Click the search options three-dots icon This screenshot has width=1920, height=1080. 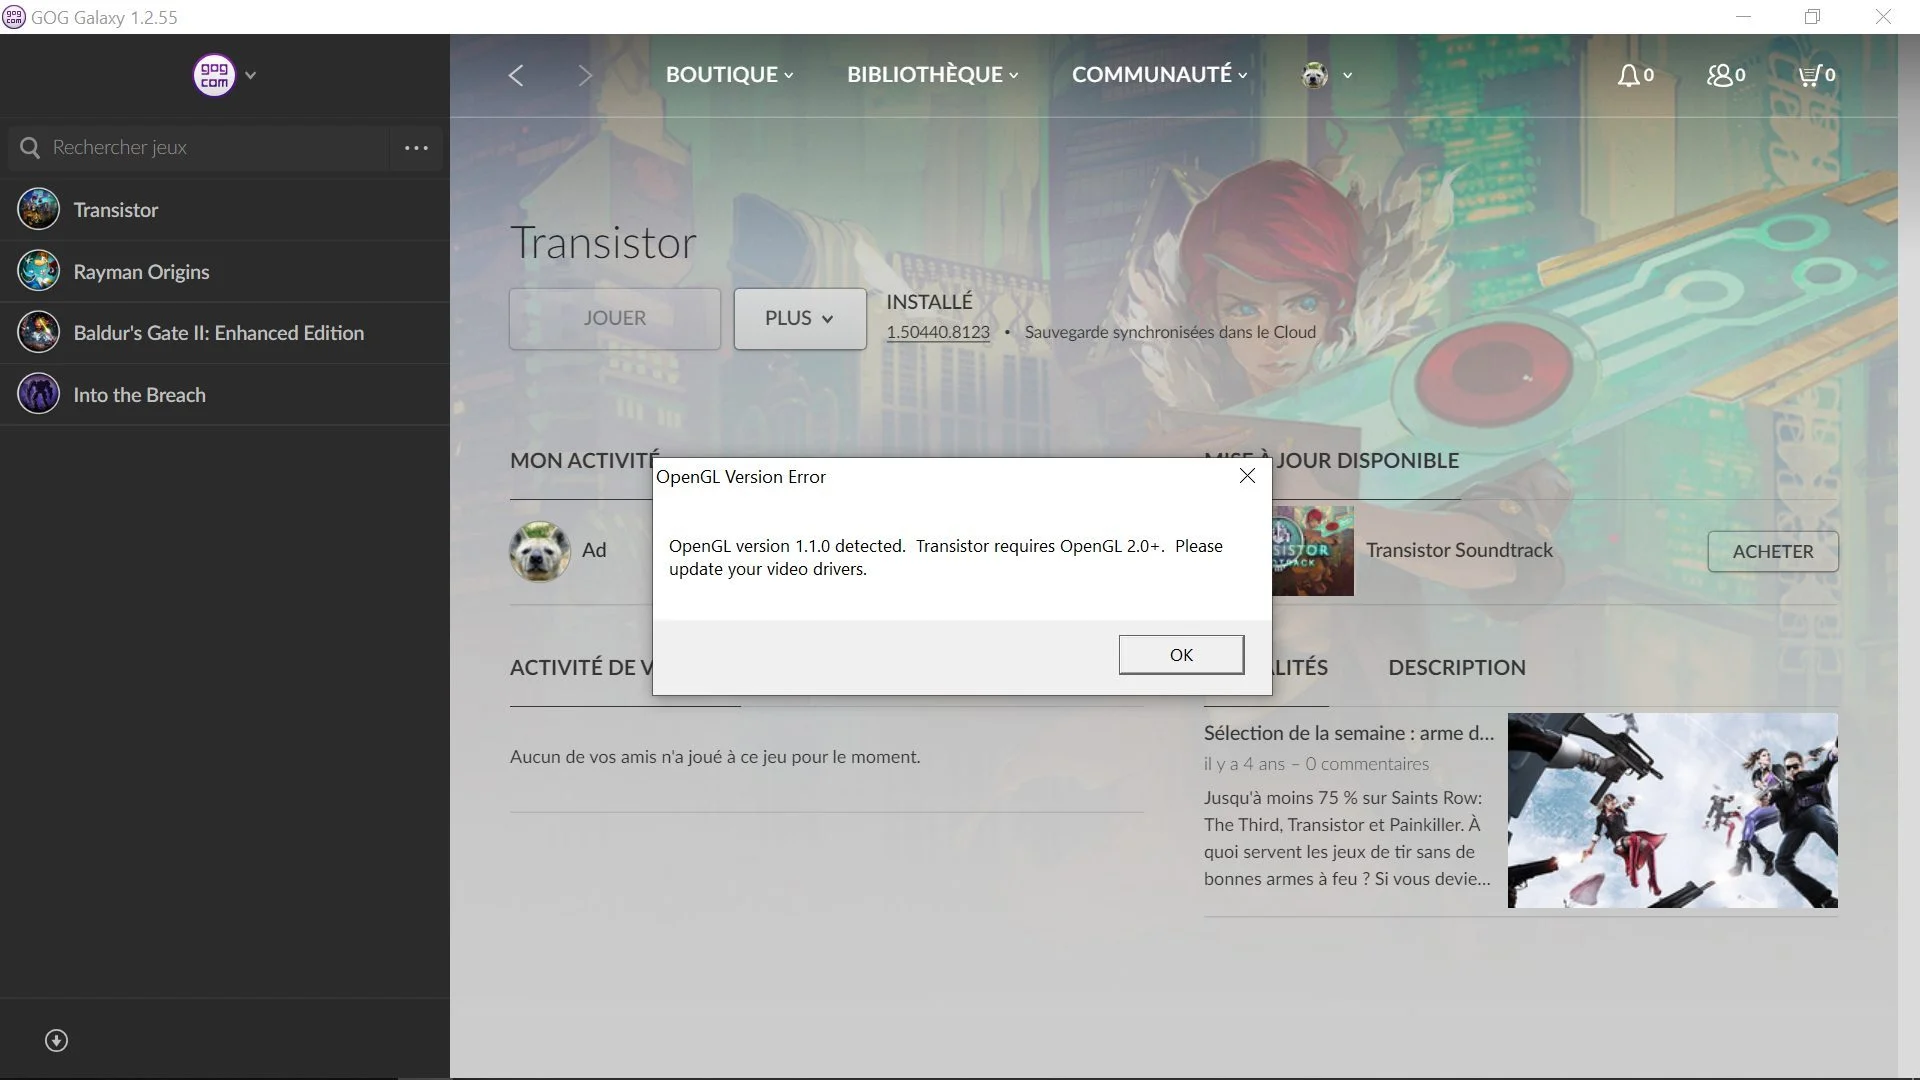(x=416, y=148)
